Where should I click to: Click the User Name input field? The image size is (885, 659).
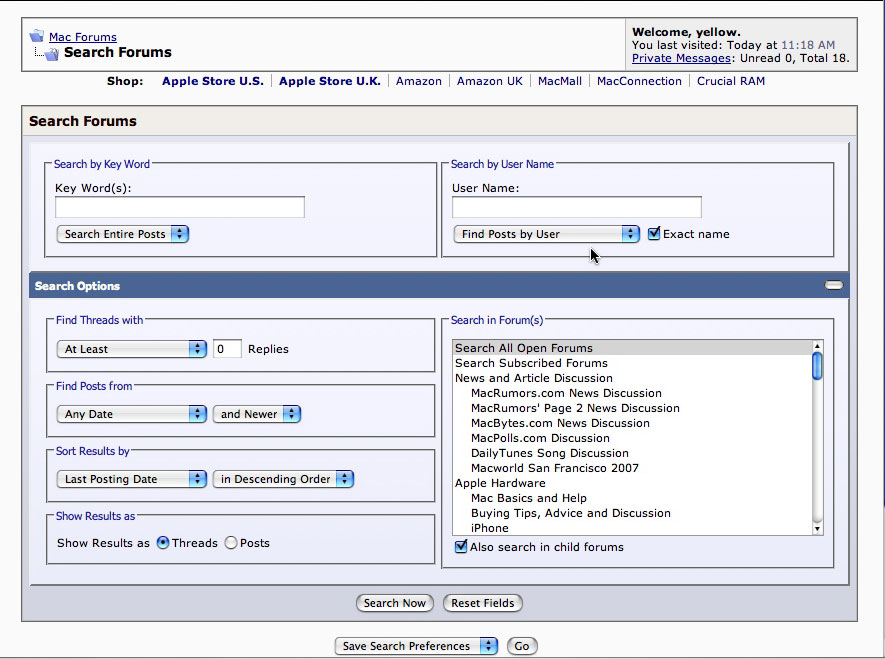(x=577, y=207)
